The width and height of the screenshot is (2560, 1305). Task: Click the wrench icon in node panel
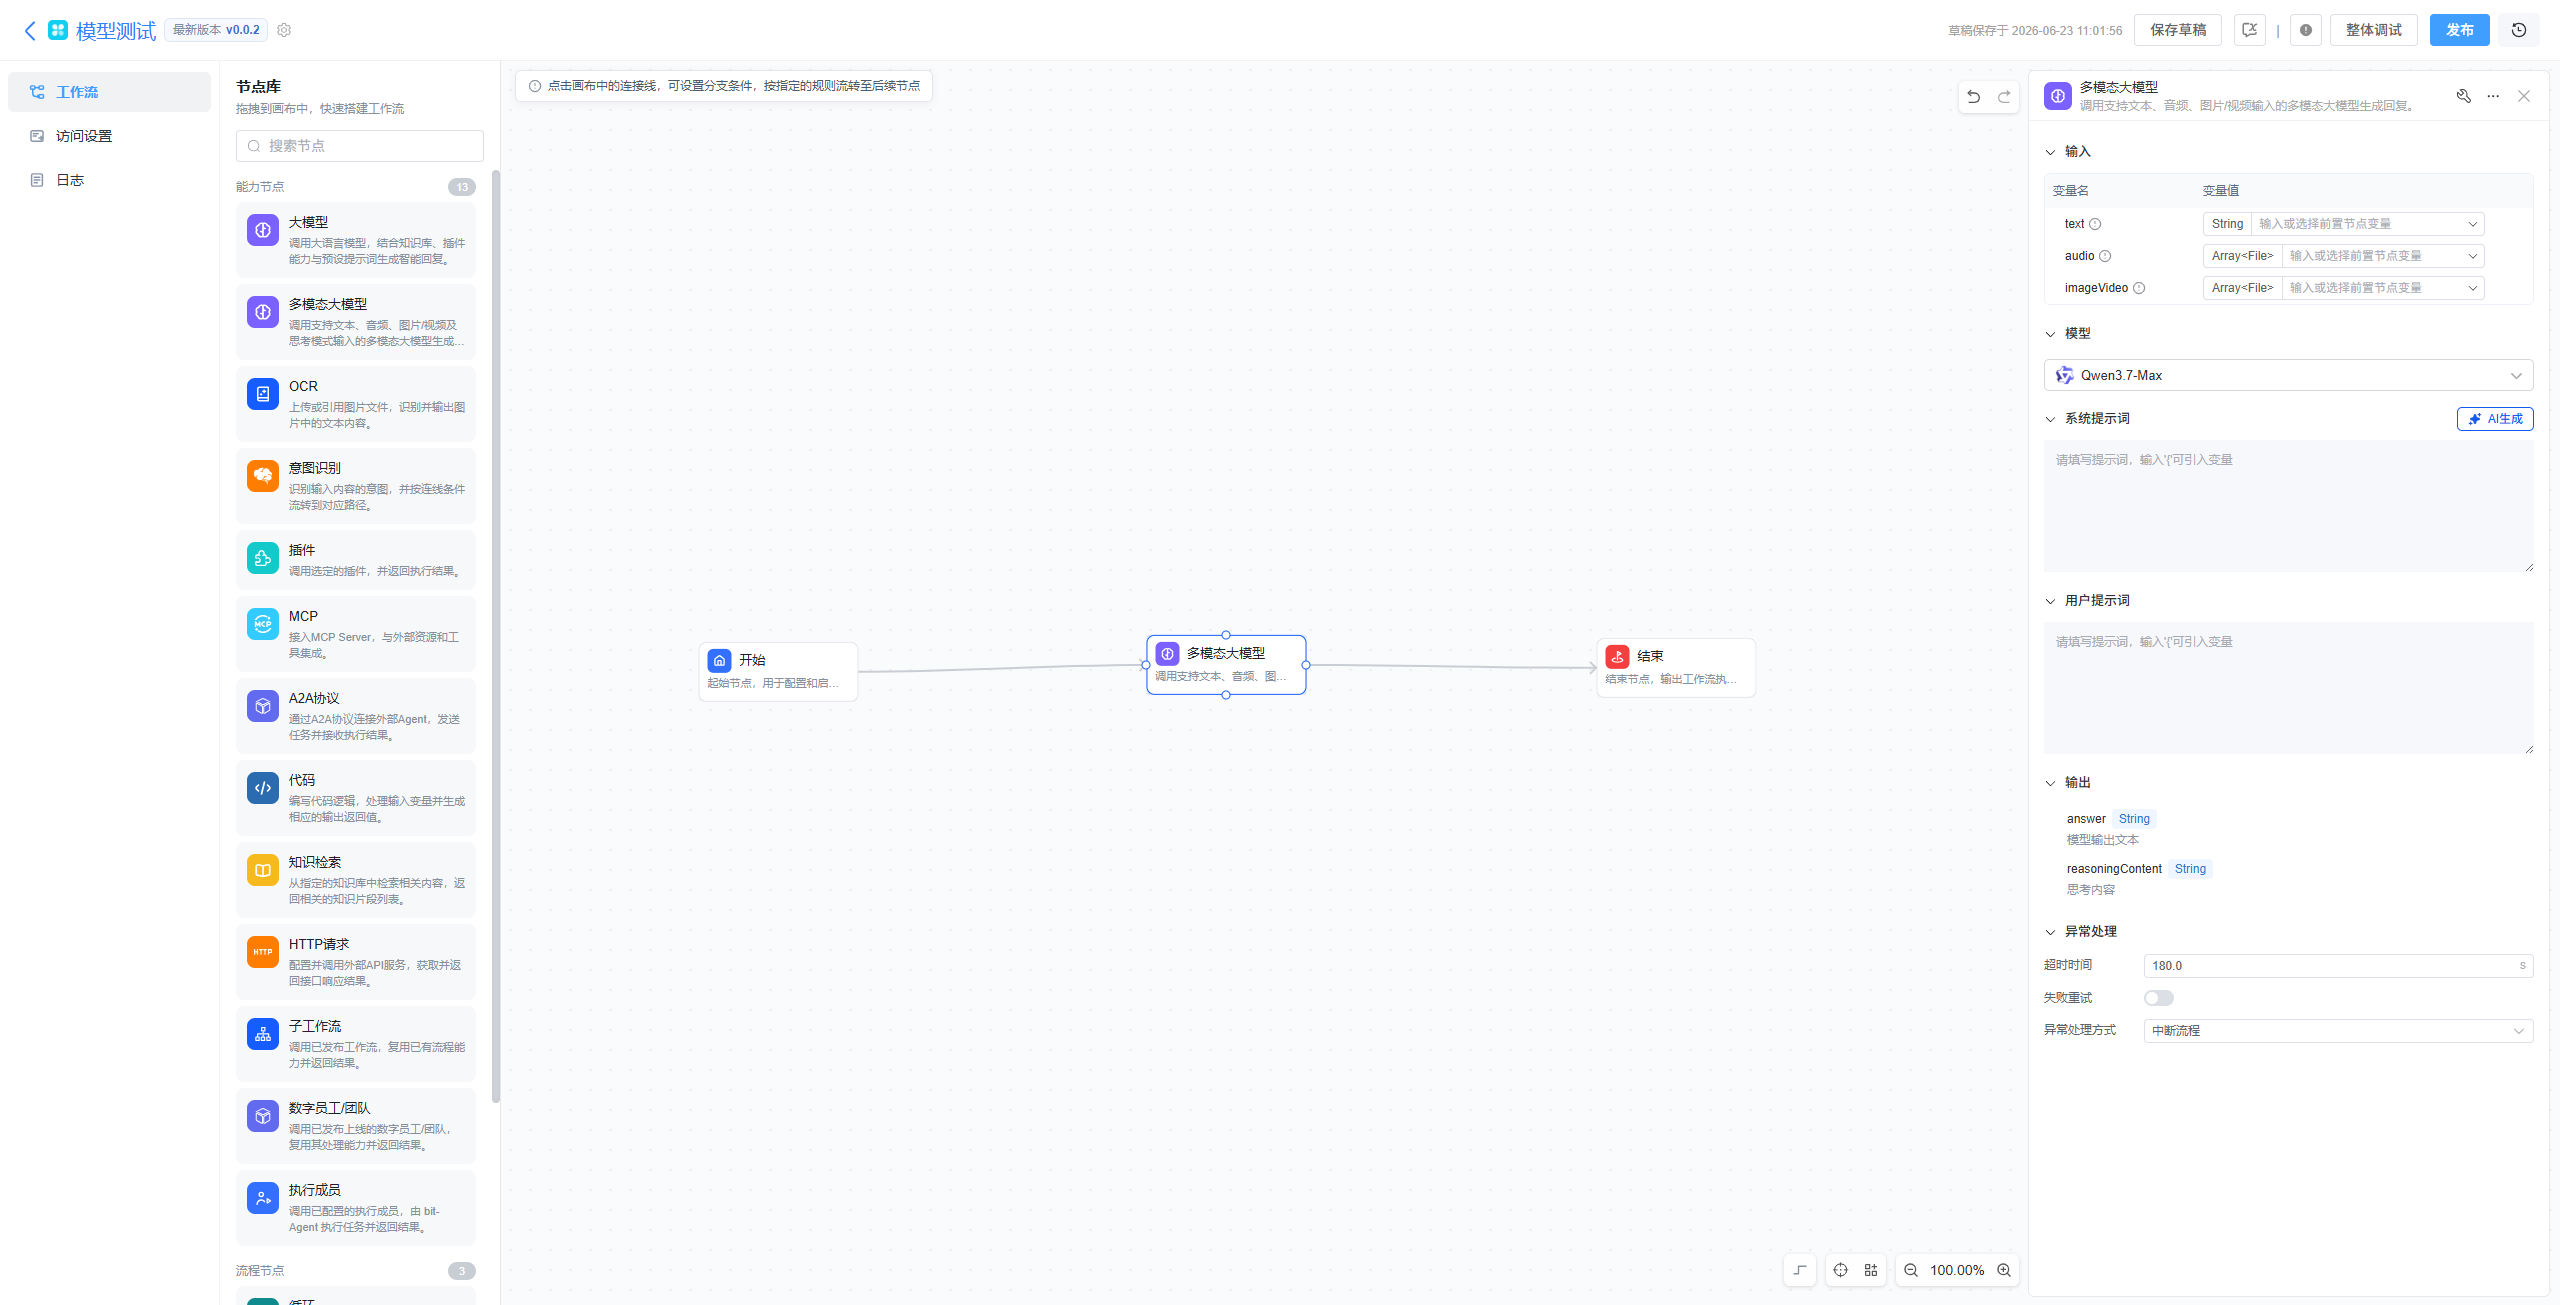(x=2464, y=96)
